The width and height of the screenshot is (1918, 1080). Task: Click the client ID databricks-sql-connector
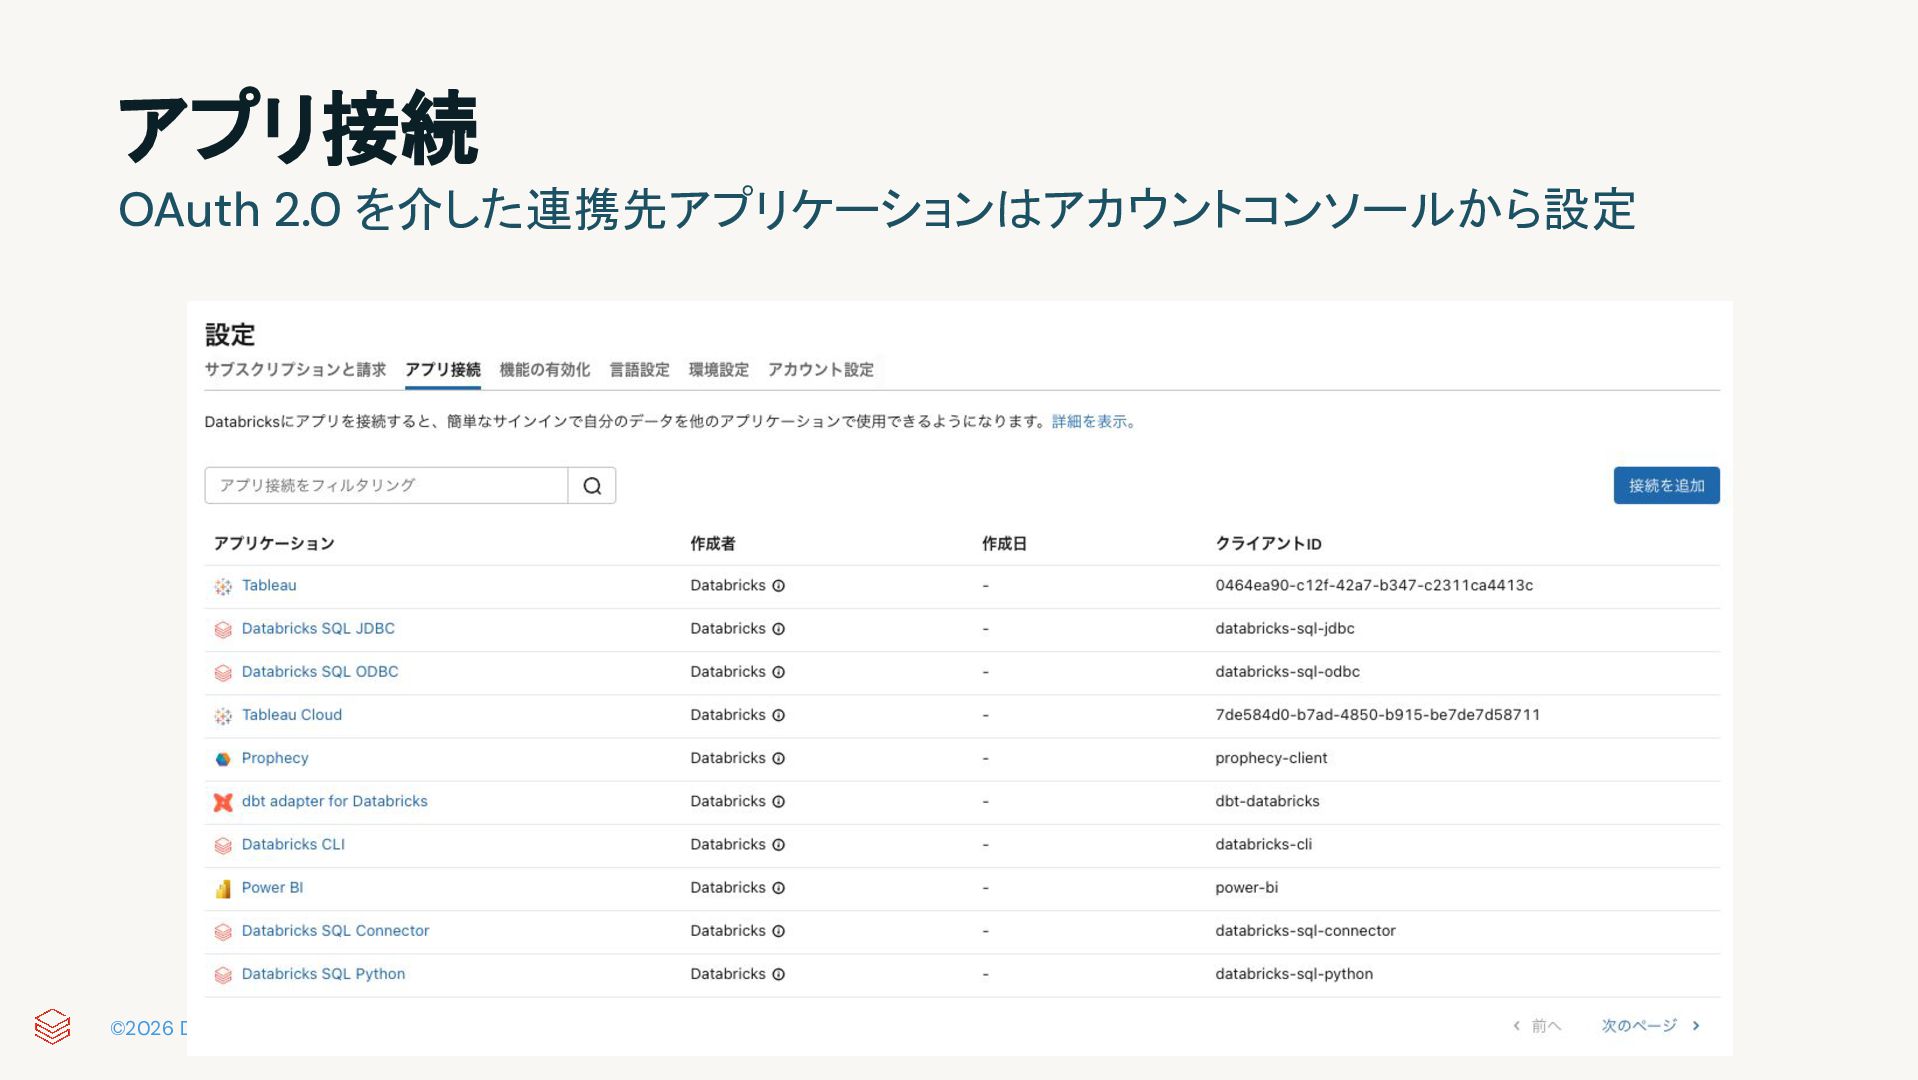(x=1305, y=931)
